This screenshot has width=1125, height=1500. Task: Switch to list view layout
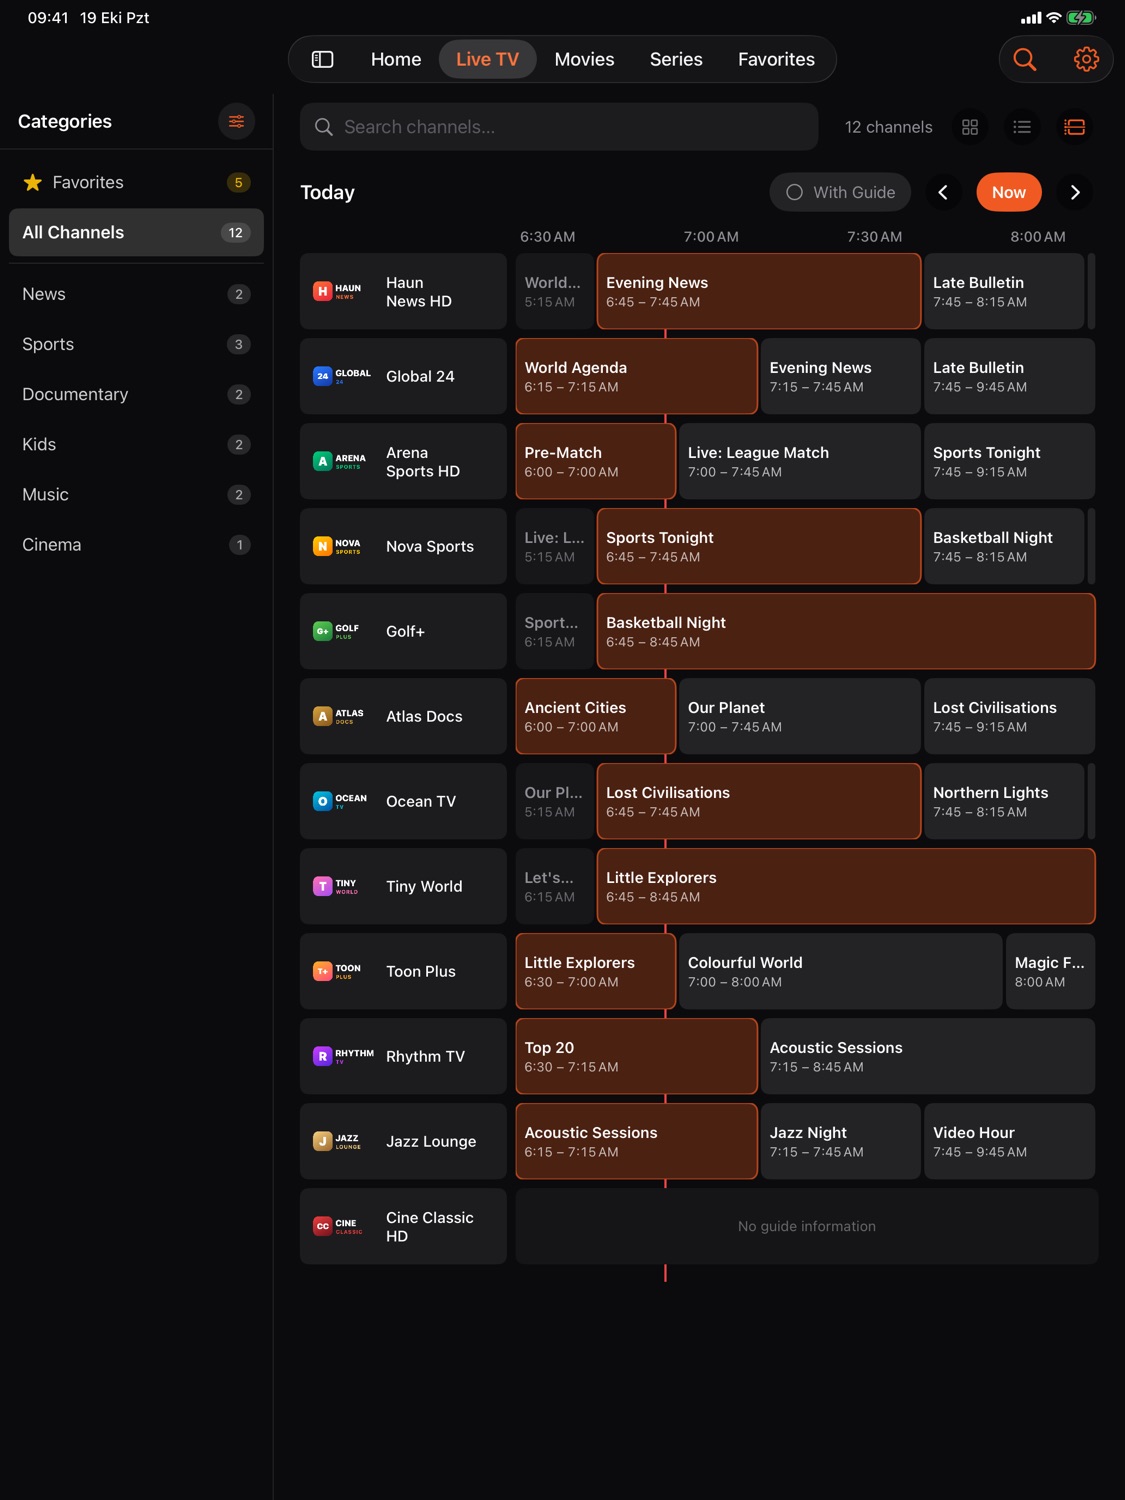click(x=1022, y=127)
